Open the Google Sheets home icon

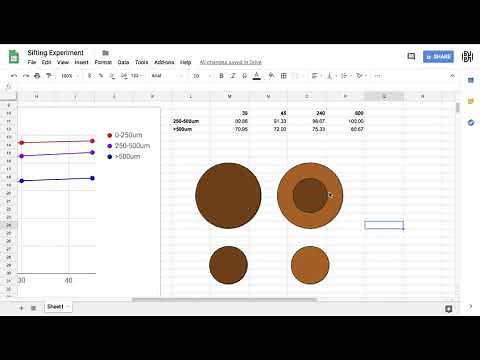(x=14, y=57)
